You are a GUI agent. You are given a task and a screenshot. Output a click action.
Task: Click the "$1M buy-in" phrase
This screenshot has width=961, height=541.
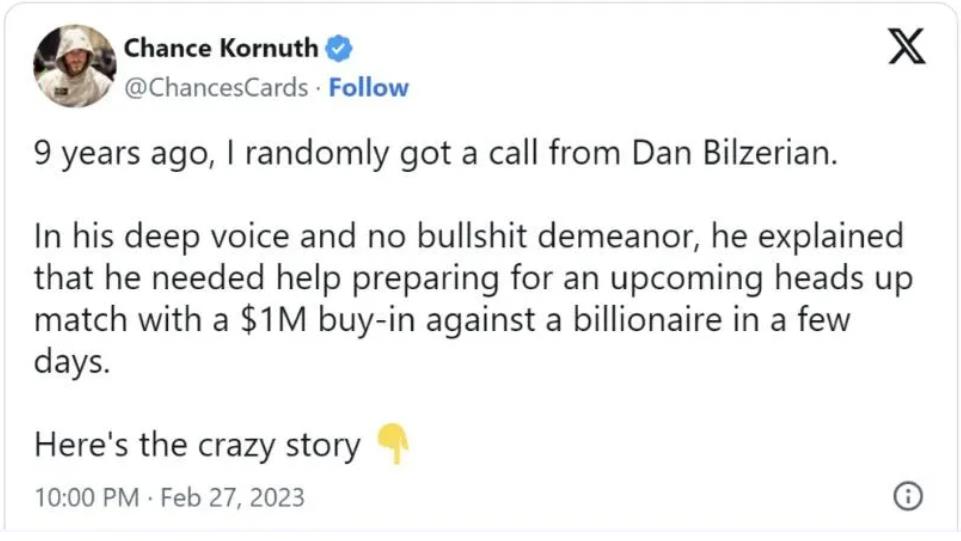(x=371, y=318)
